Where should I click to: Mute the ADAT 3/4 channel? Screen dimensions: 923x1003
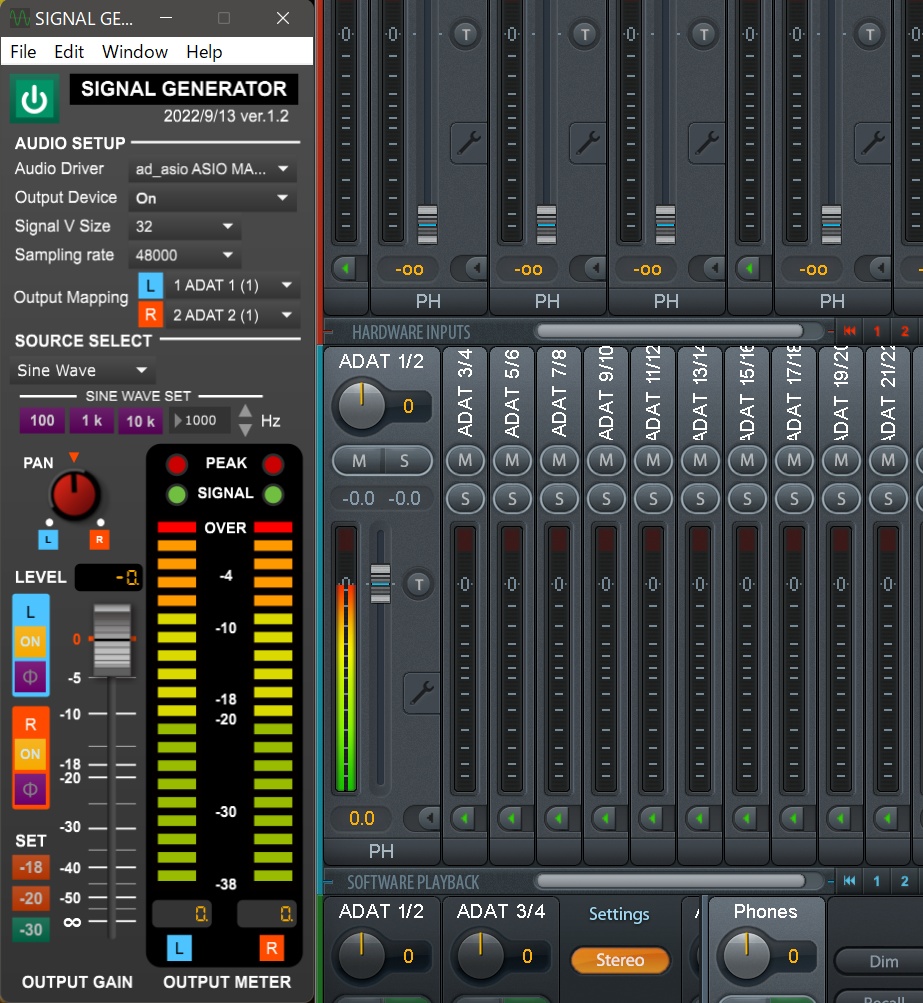[x=465, y=460]
